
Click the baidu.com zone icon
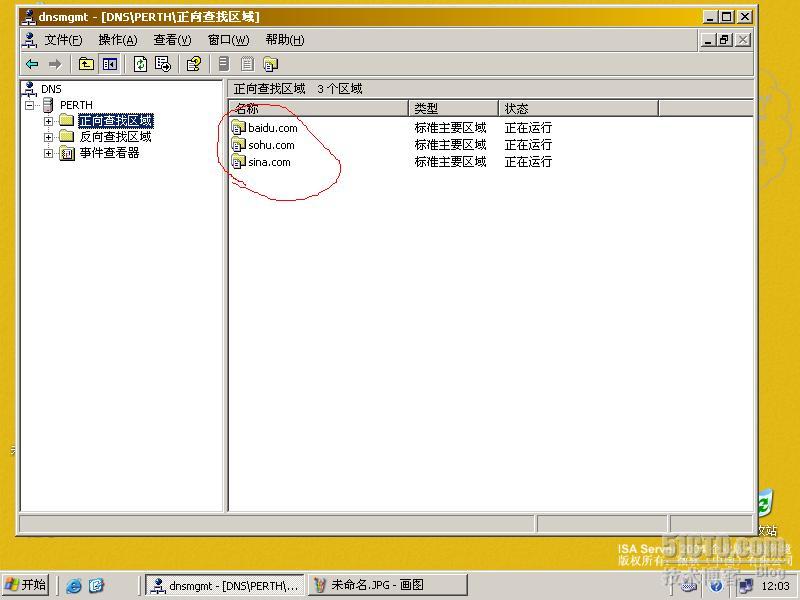coord(238,127)
